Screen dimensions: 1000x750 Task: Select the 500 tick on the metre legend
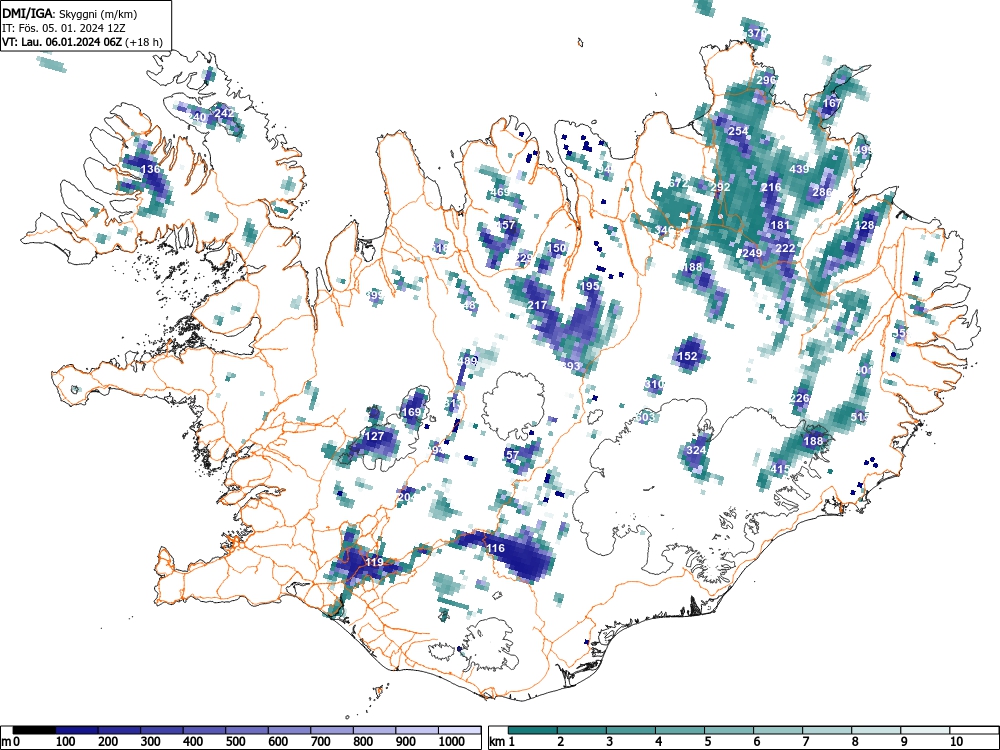[235, 742]
